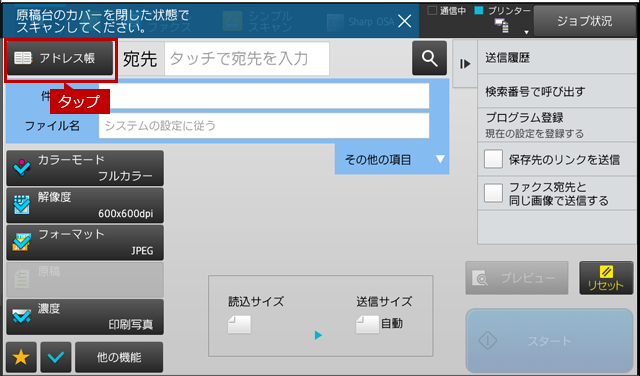Open ジョブ状況 job status
The height and width of the screenshot is (376, 640).
(x=584, y=21)
